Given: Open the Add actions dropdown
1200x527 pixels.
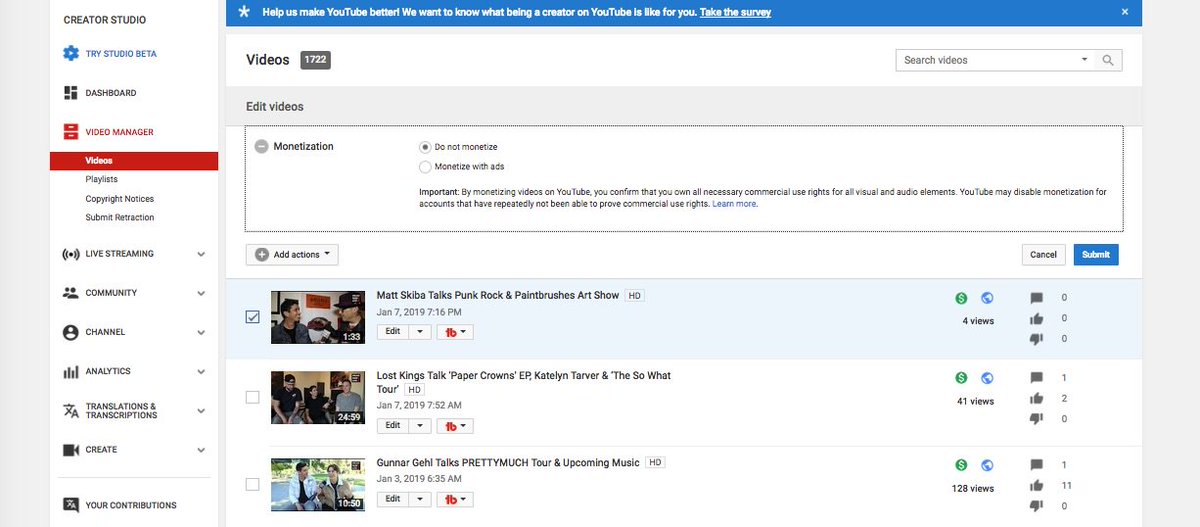Looking at the screenshot, I should pyautogui.click(x=292, y=255).
